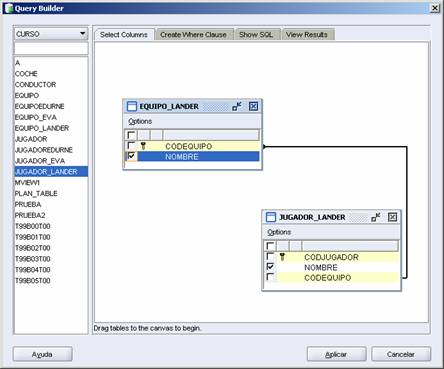Click the Query Builder title bar icon
This screenshot has height=369, width=444.
[x=8, y=8]
